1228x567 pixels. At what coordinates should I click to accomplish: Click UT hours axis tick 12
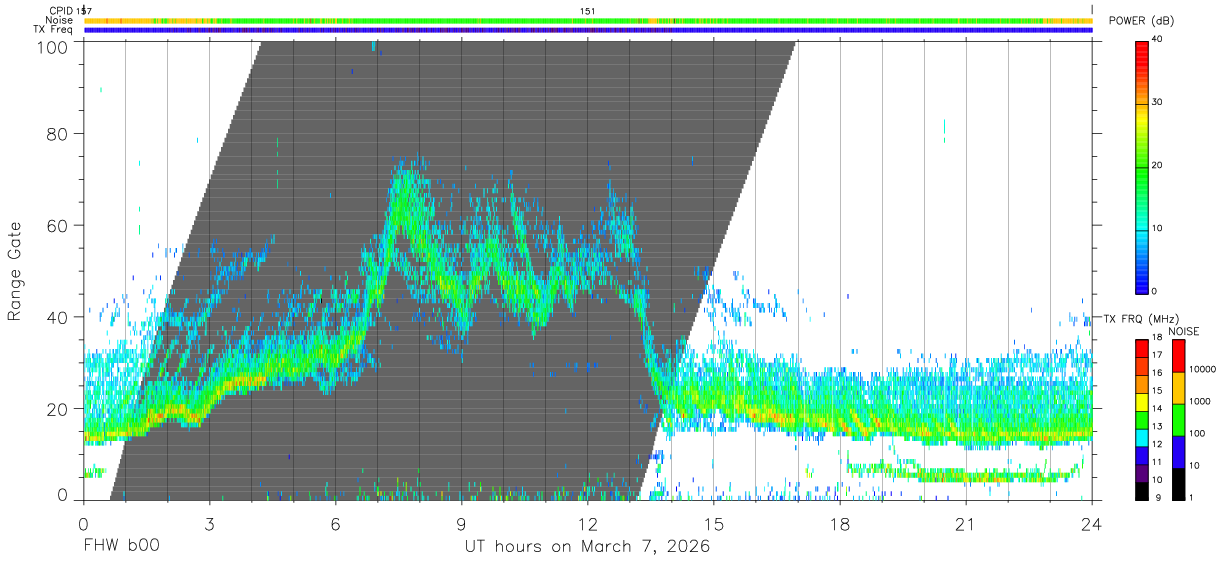[588, 523]
